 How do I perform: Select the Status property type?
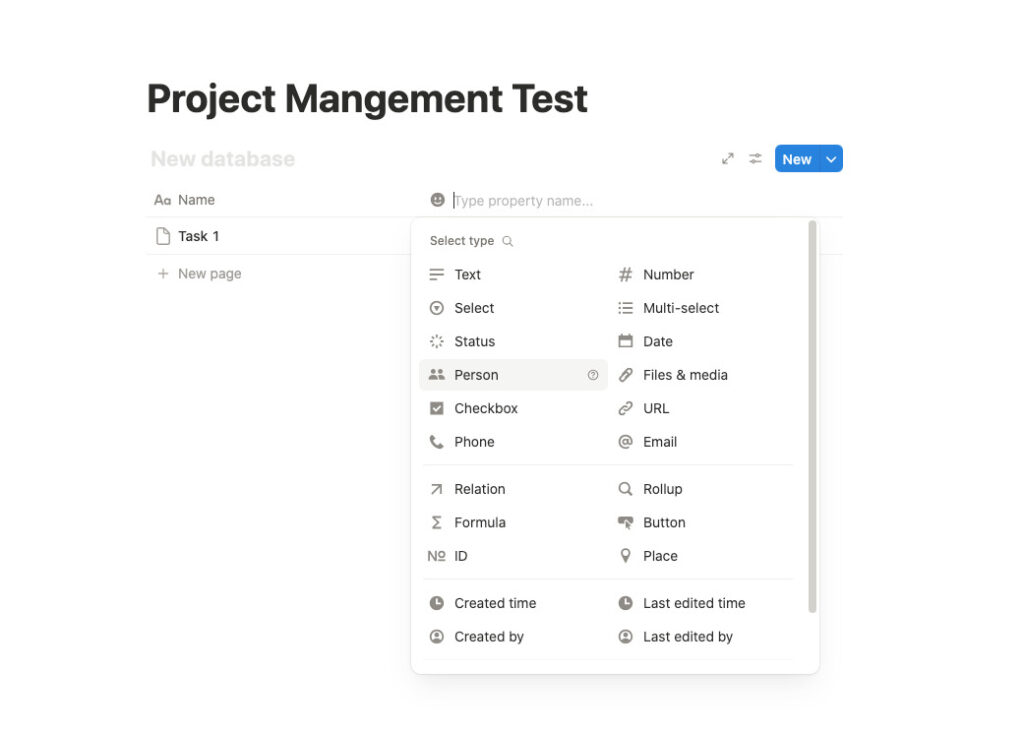coord(474,341)
